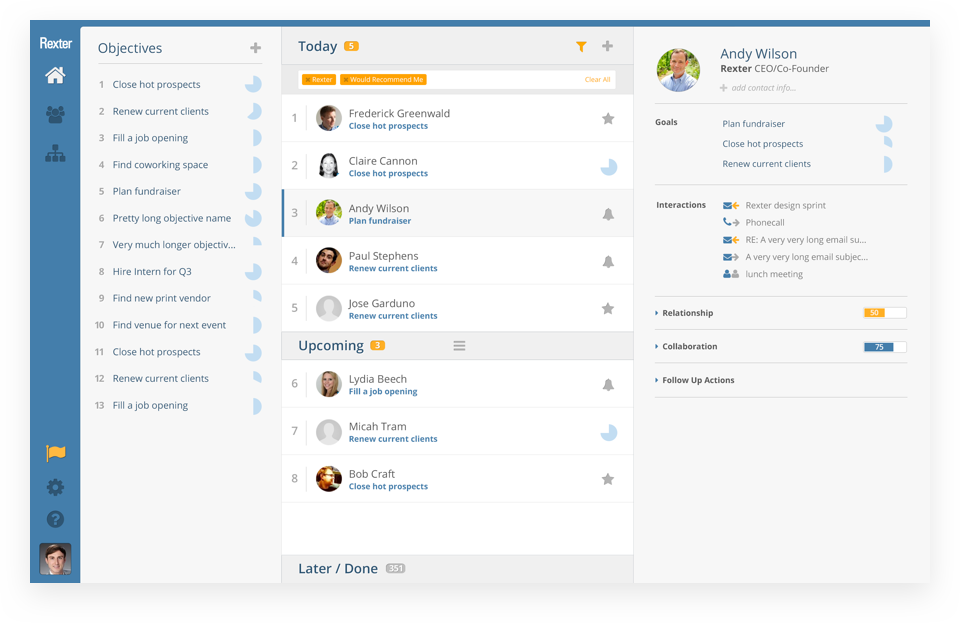Click the Close hot prospects goal in profile
The height and width of the screenshot is (623, 960).
click(762, 144)
